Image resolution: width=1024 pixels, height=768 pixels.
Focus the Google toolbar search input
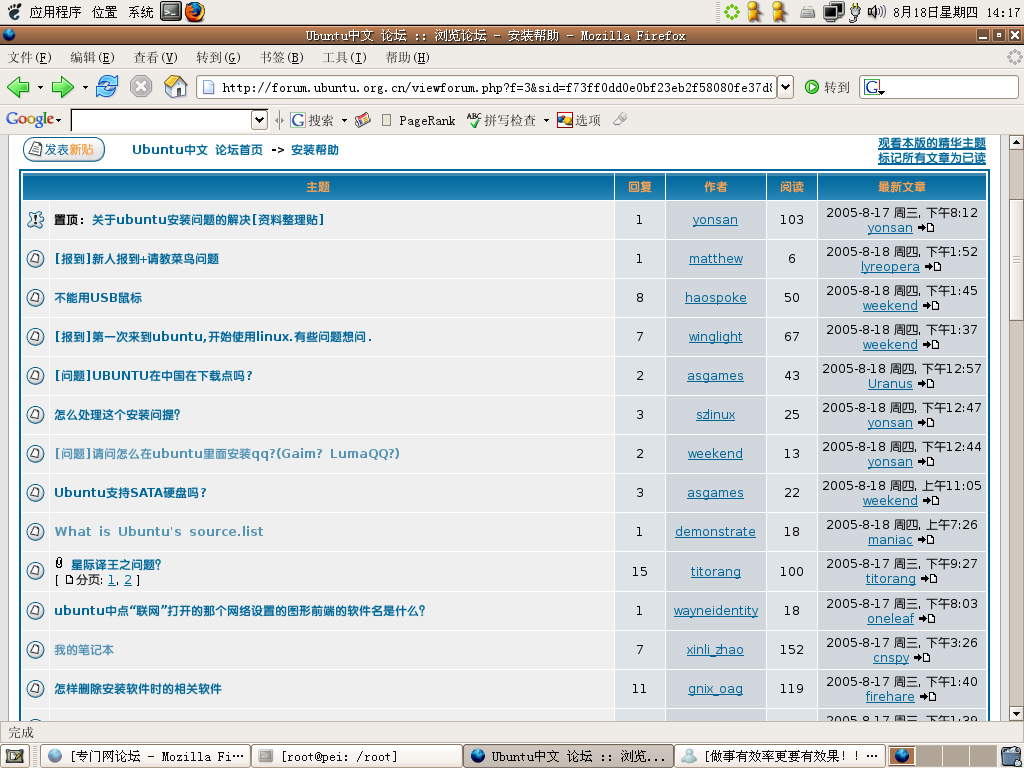[161, 120]
